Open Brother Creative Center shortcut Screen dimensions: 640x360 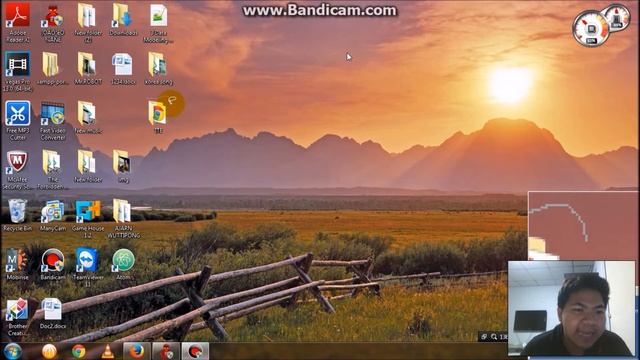pyautogui.click(x=18, y=316)
